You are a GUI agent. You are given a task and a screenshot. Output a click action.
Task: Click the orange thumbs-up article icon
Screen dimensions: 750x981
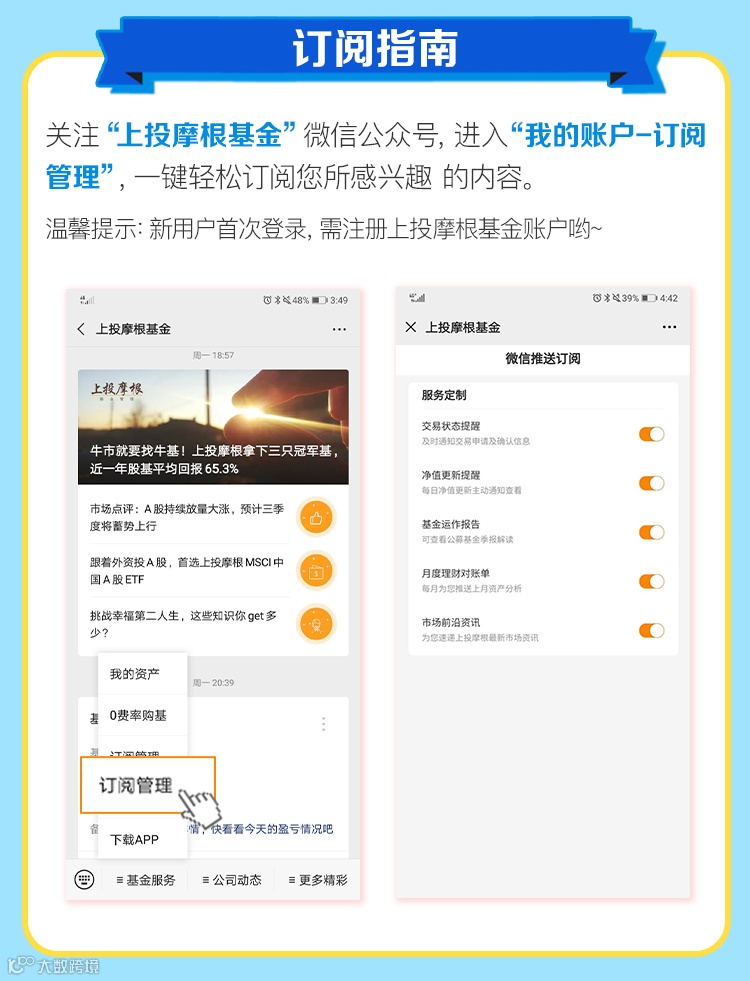pyautogui.click(x=316, y=517)
